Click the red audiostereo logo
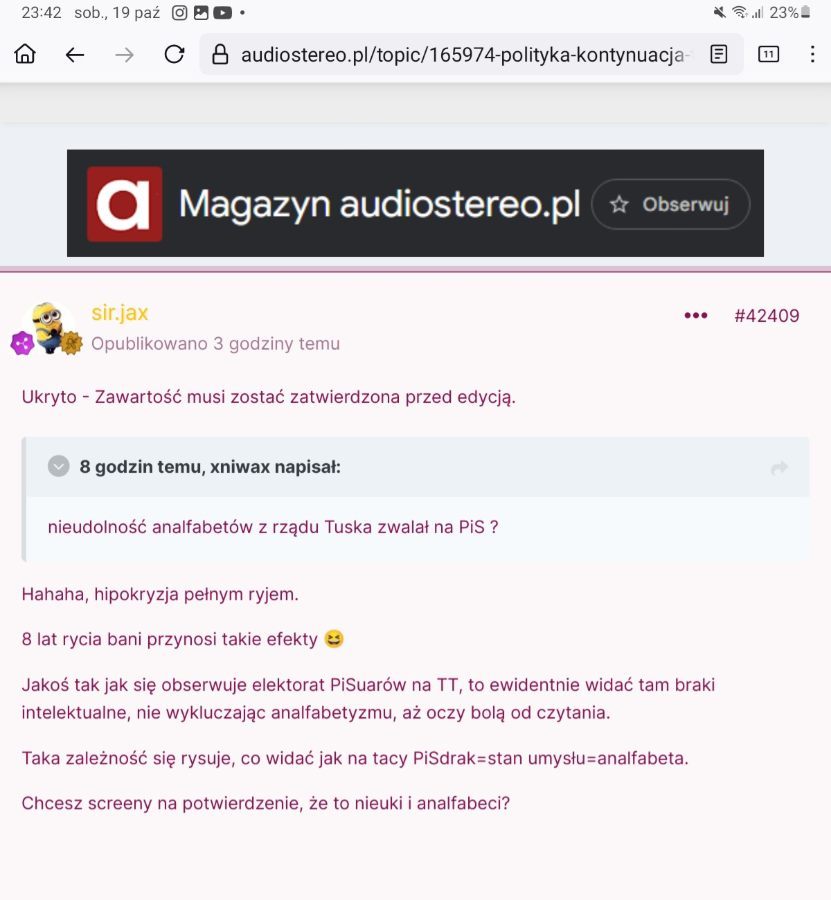Screen dimensions: 831x900 tap(125, 204)
